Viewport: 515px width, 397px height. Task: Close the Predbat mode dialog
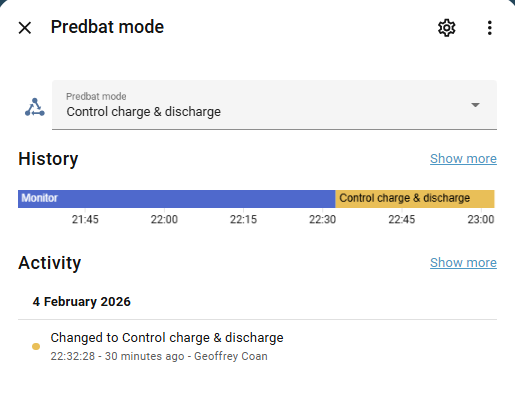tap(25, 28)
